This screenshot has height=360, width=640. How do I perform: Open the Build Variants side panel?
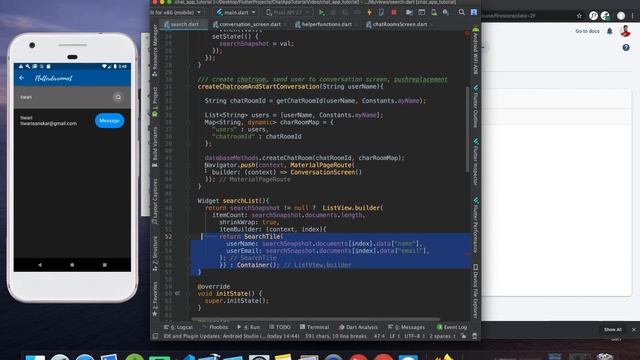[155, 147]
